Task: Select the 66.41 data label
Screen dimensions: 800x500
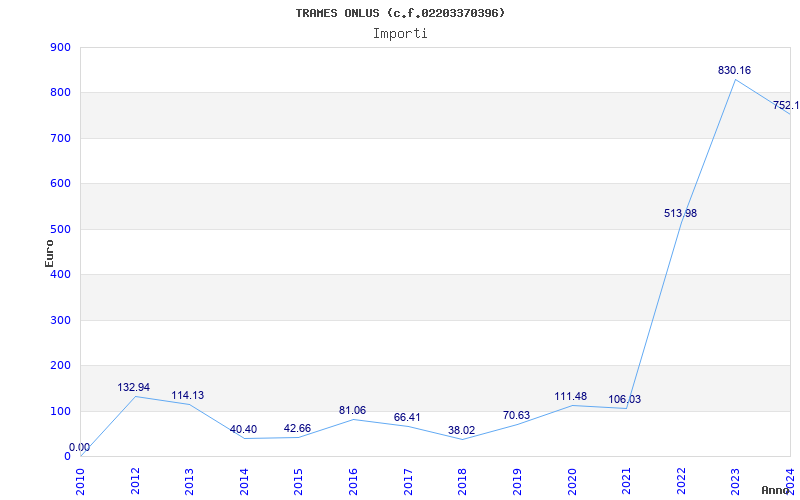Action: [407, 418]
